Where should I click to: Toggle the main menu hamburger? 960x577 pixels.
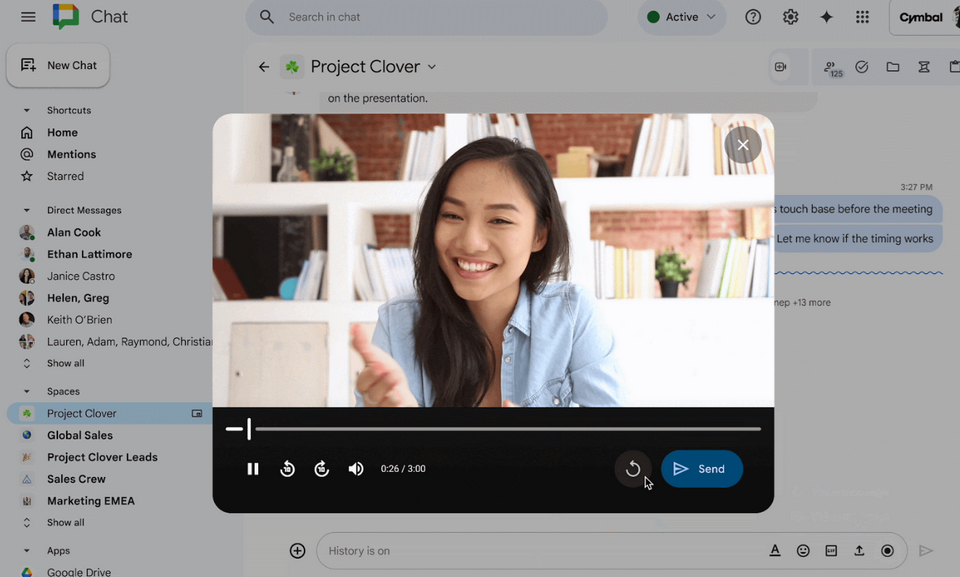click(x=28, y=17)
